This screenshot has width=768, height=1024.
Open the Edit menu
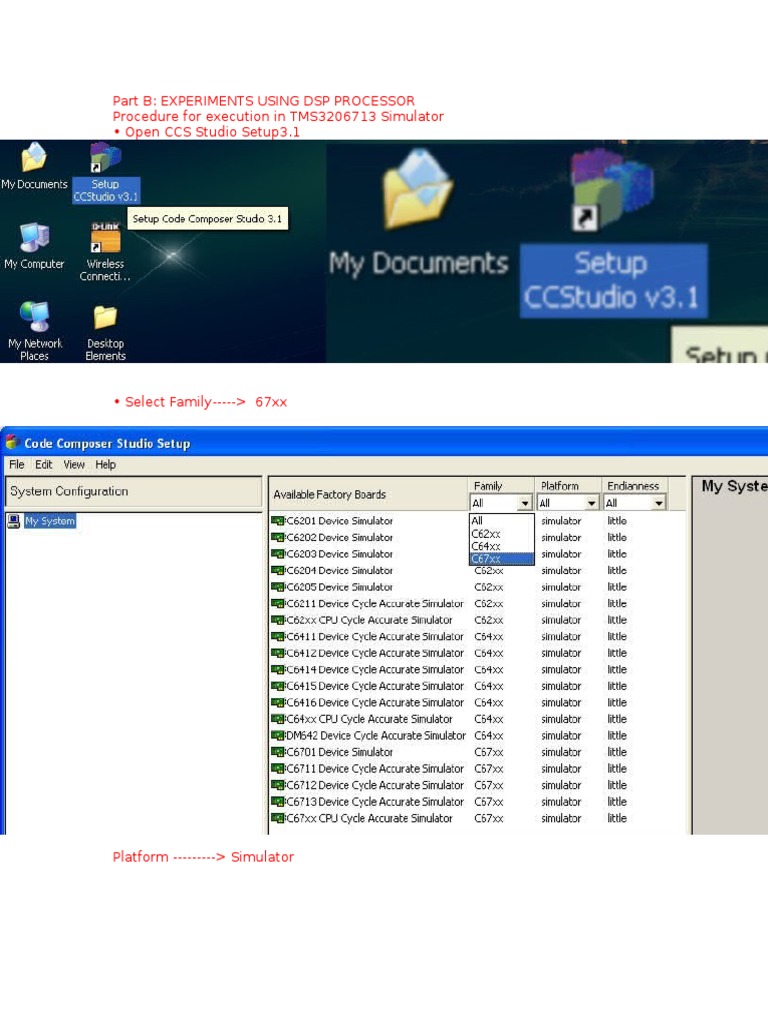(x=44, y=465)
